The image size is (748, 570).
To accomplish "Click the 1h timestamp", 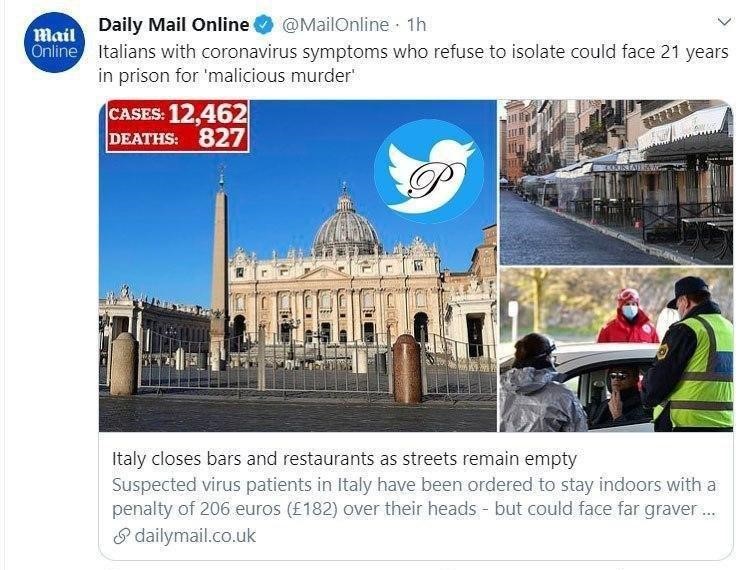I will pyautogui.click(x=416, y=25).
